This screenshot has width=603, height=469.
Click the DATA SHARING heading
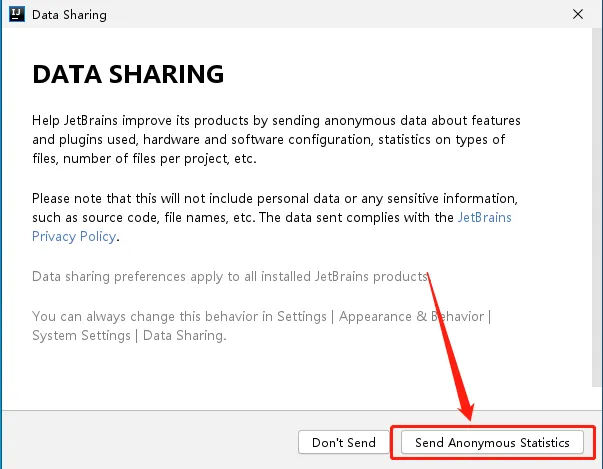pos(128,74)
